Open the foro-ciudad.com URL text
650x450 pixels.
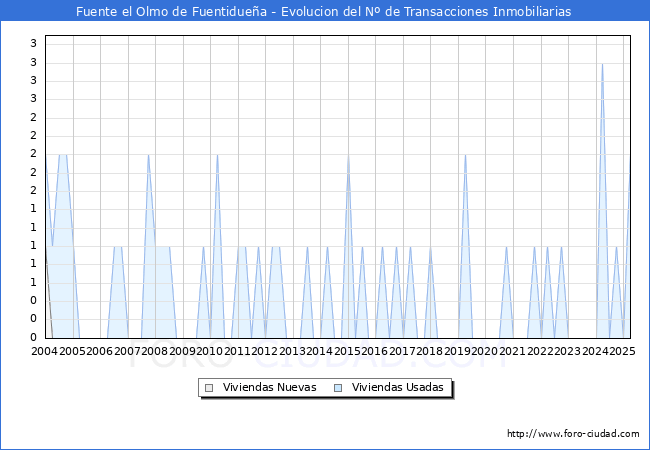pos(573,434)
